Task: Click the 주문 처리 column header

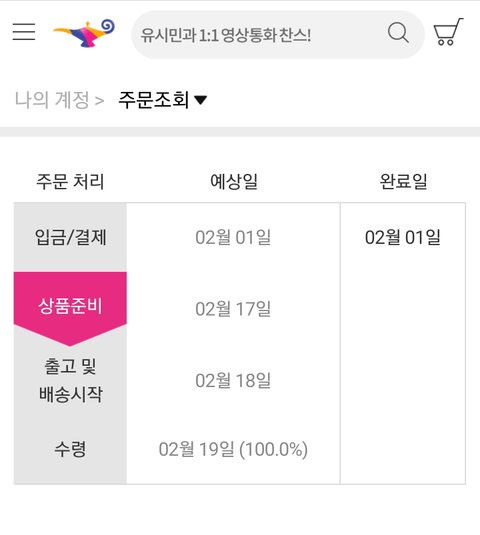Action: 70,181
